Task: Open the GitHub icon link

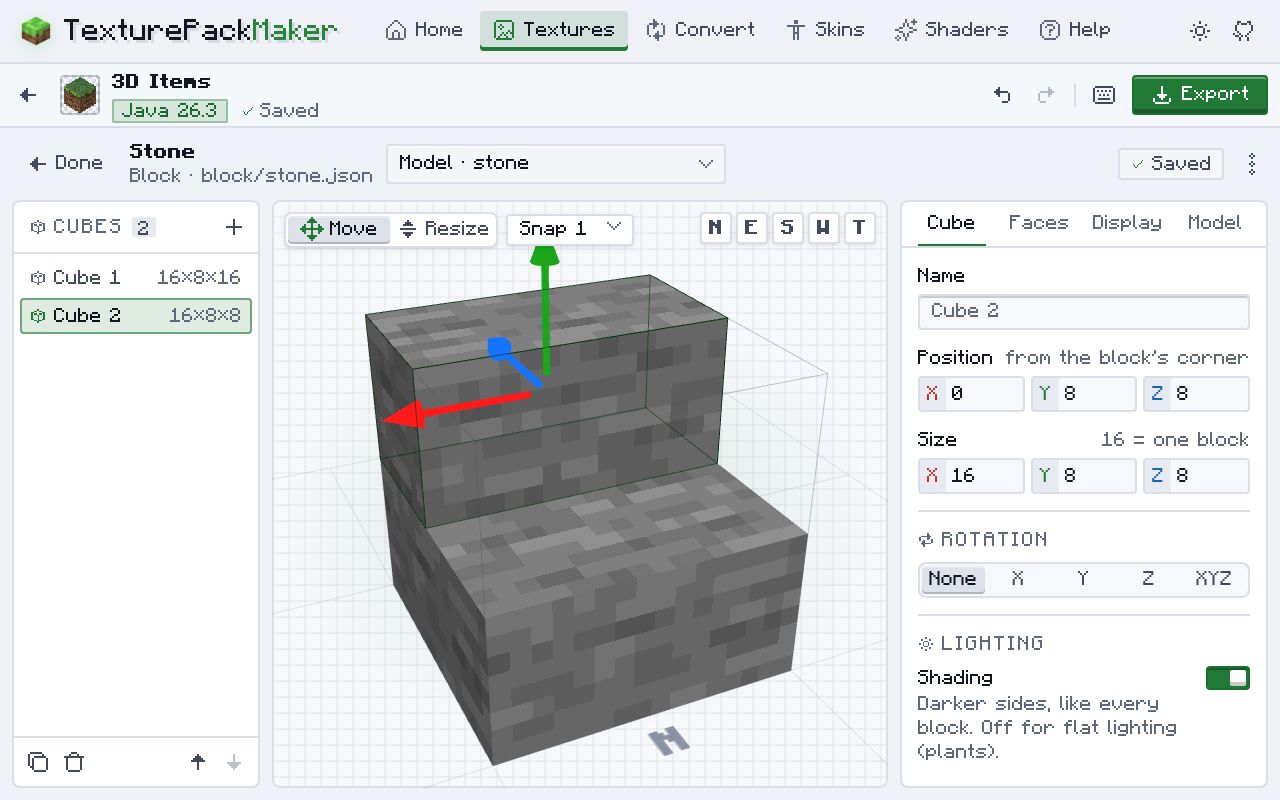Action: pyautogui.click(x=1244, y=30)
